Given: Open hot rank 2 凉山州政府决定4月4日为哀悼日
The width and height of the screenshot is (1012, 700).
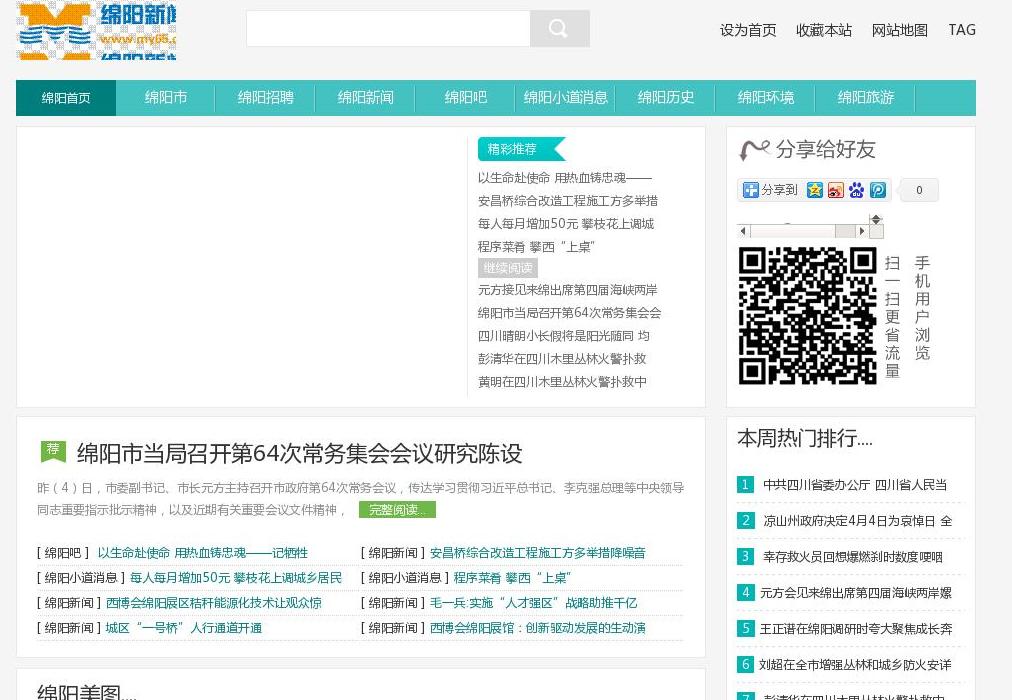Looking at the screenshot, I should coord(857,521).
